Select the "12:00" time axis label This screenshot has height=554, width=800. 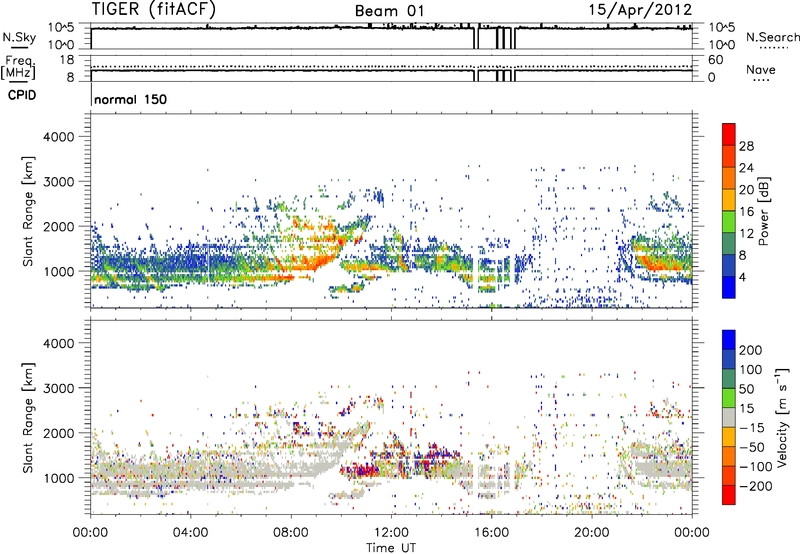pyautogui.click(x=391, y=533)
